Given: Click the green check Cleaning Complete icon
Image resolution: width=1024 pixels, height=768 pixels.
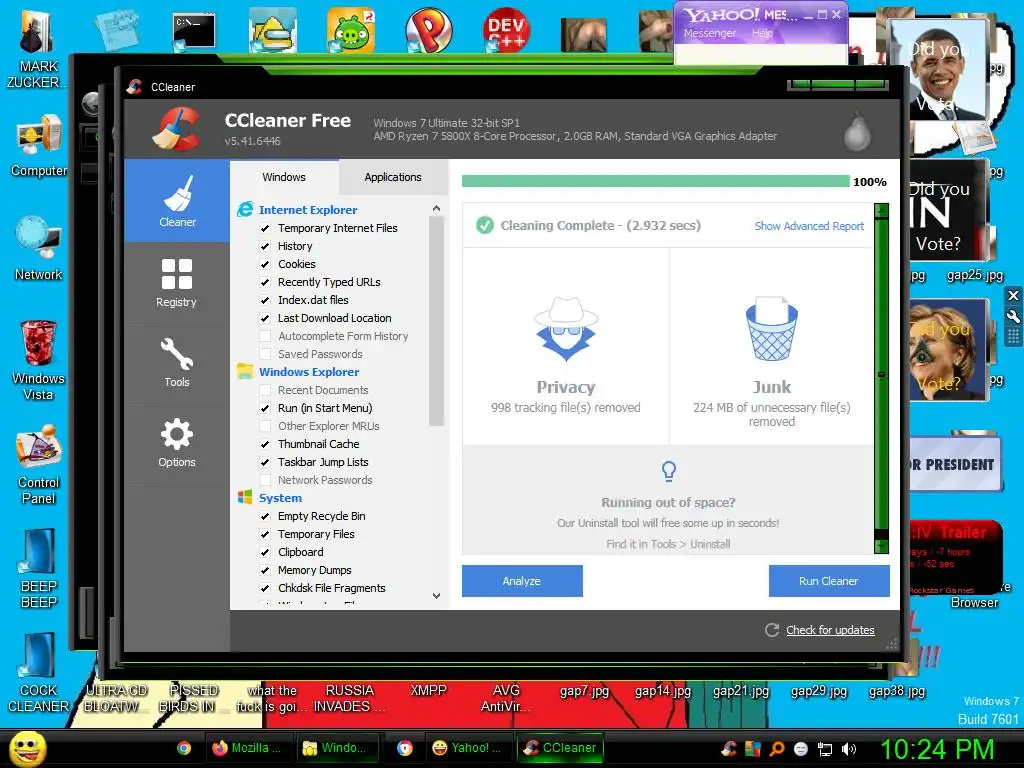Looking at the screenshot, I should point(485,225).
